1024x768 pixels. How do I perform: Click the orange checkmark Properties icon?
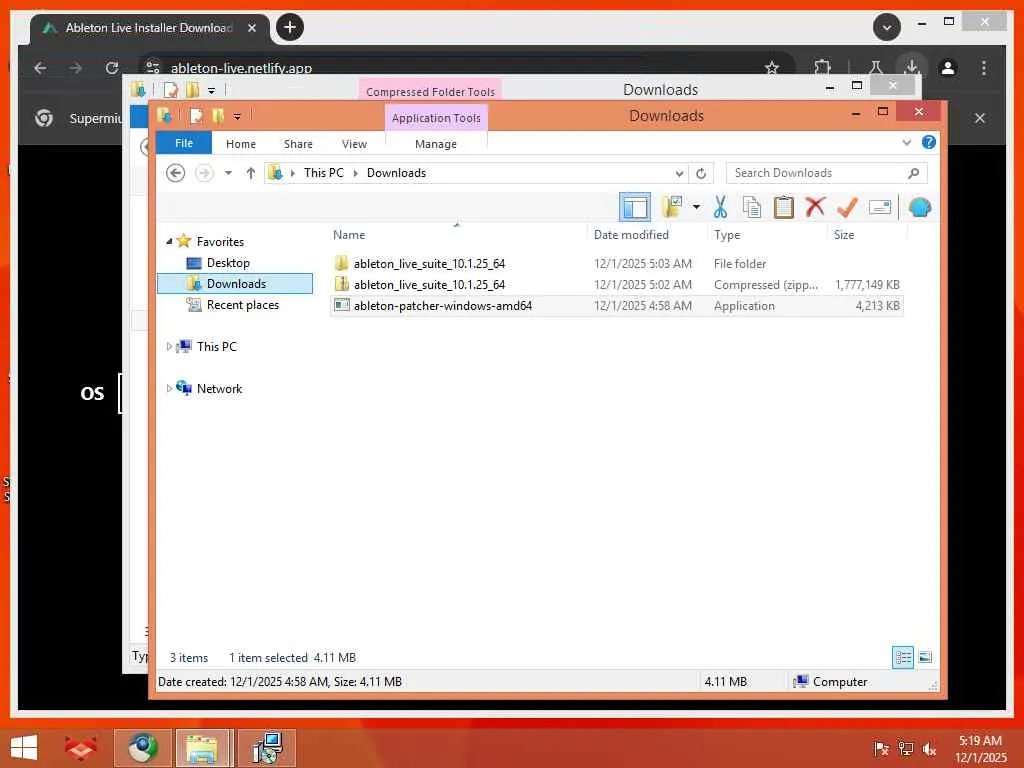pyautogui.click(x=847, y=207)
